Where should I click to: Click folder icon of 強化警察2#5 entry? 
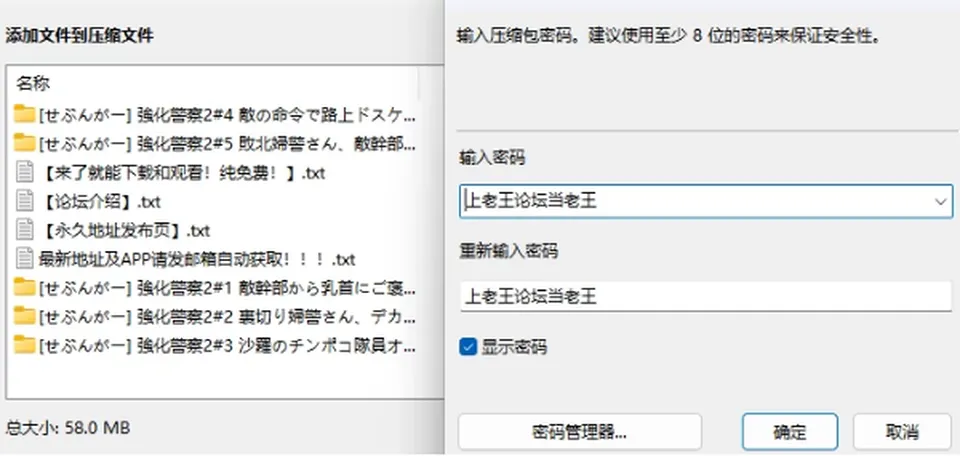click(x=24, y=143)
